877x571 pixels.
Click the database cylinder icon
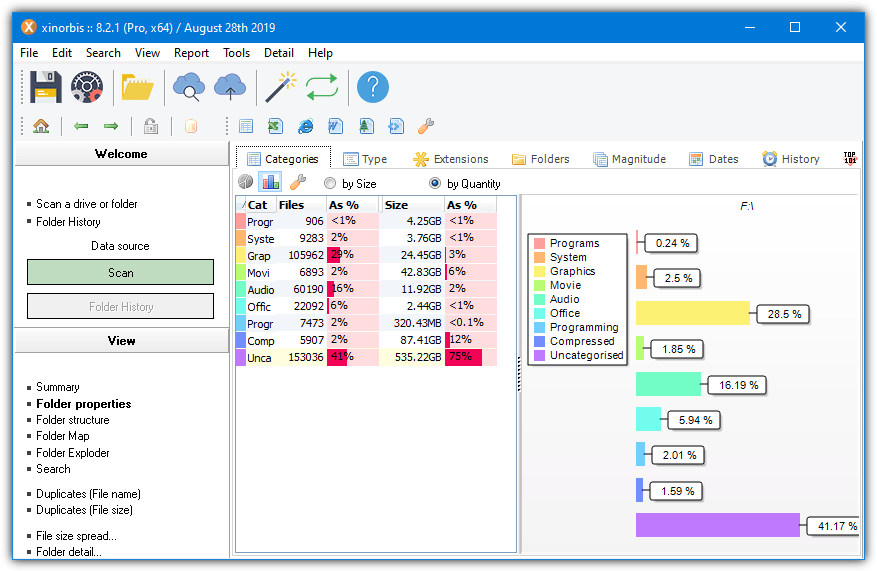point(191,126)
